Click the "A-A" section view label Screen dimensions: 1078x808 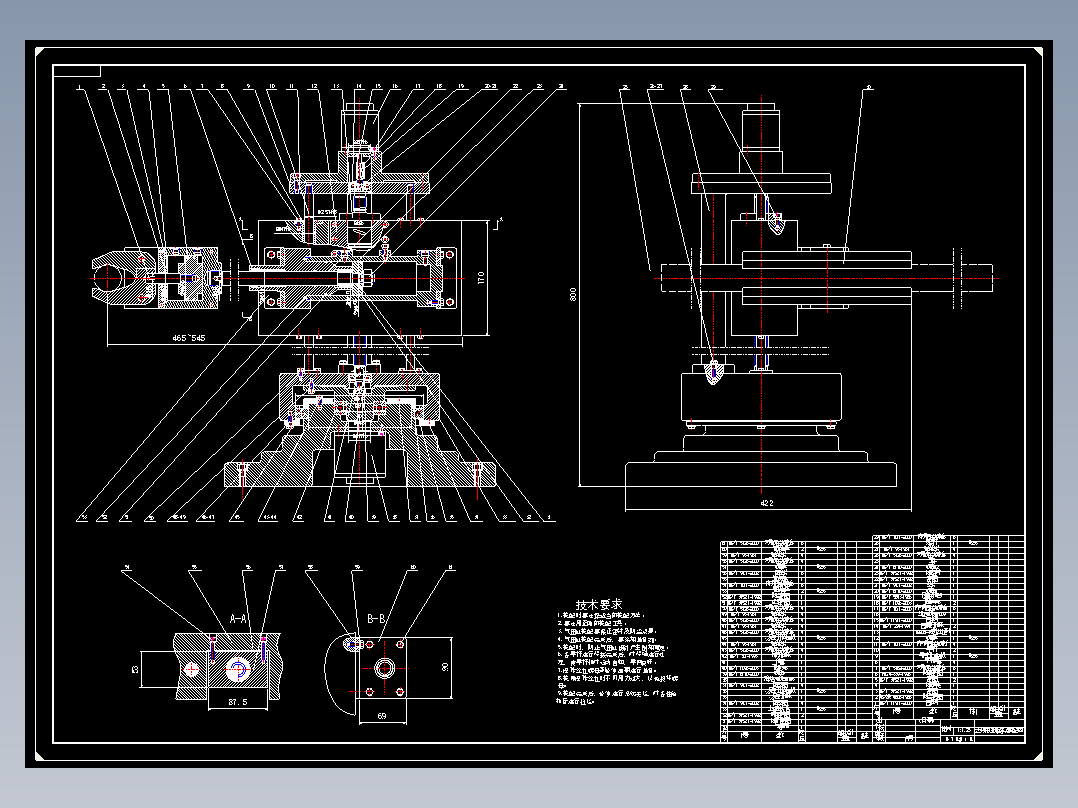[238, 619]
